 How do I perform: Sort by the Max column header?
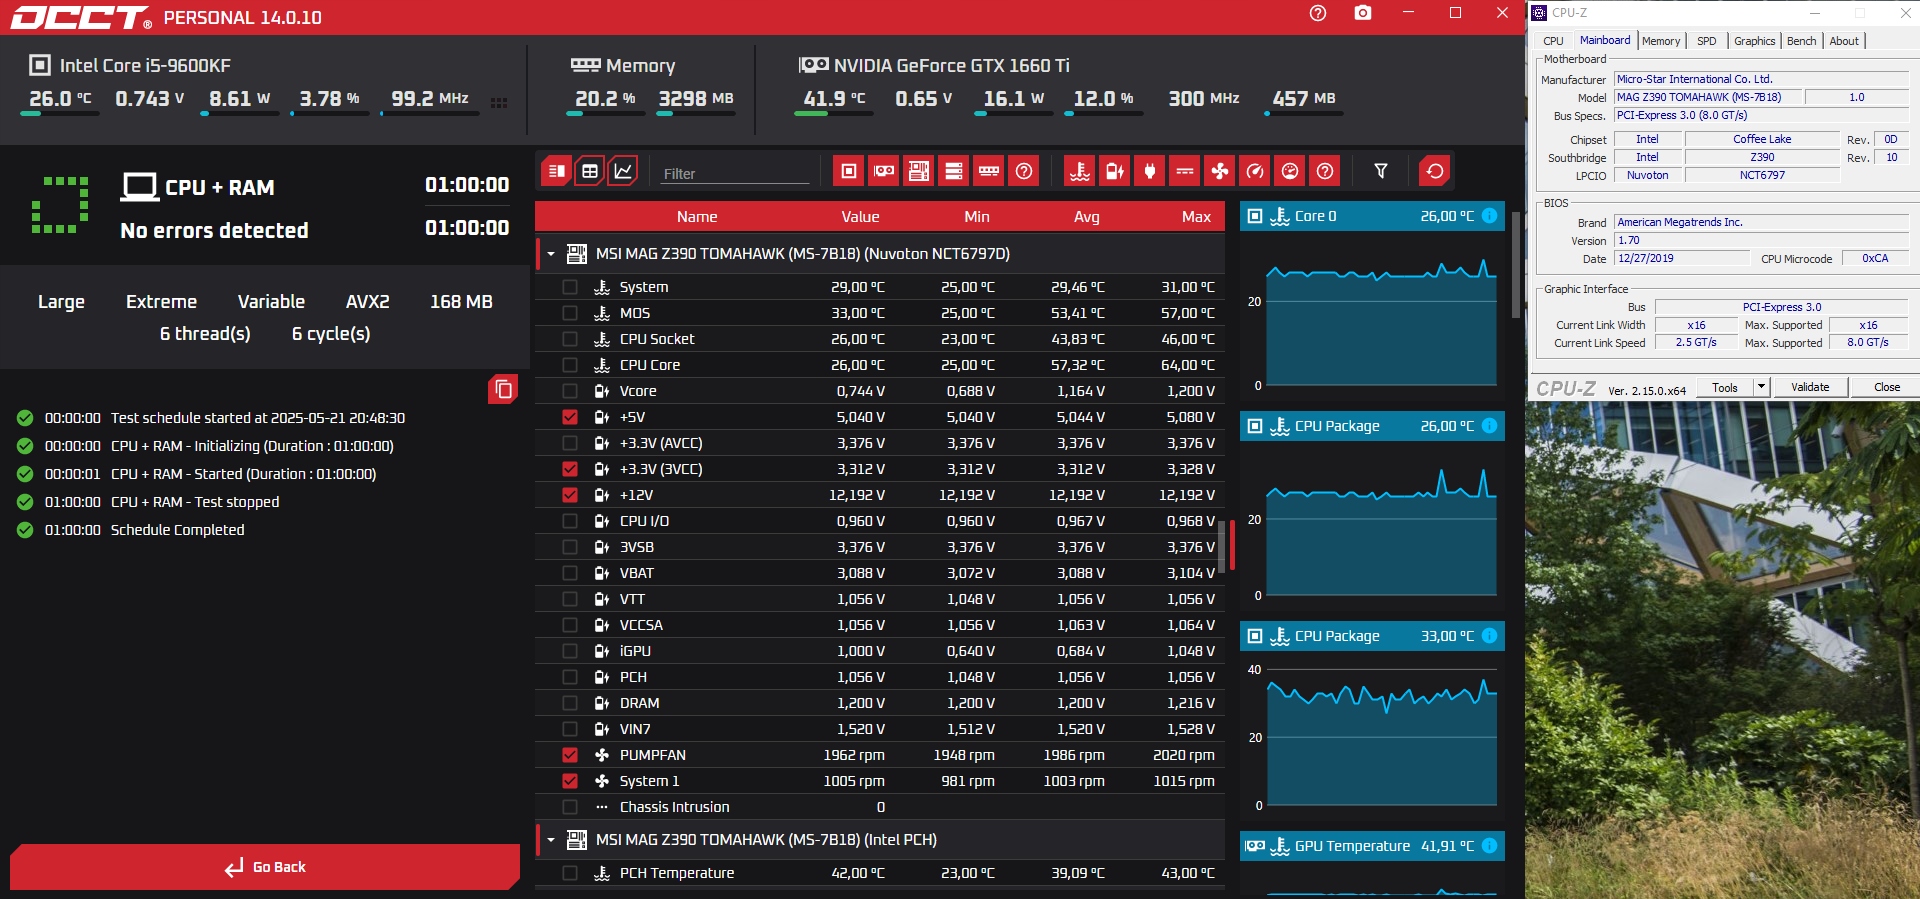click(1196, 216)
